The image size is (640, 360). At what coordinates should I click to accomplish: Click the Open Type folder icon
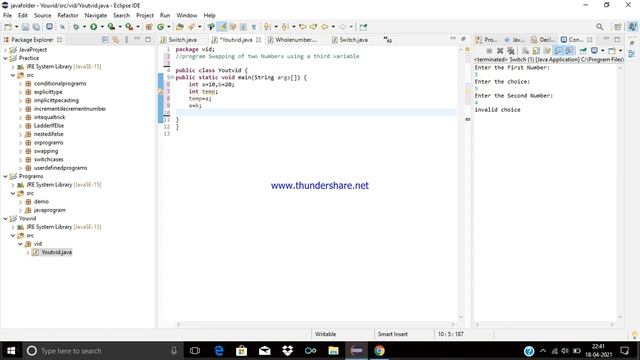(180, 27)
